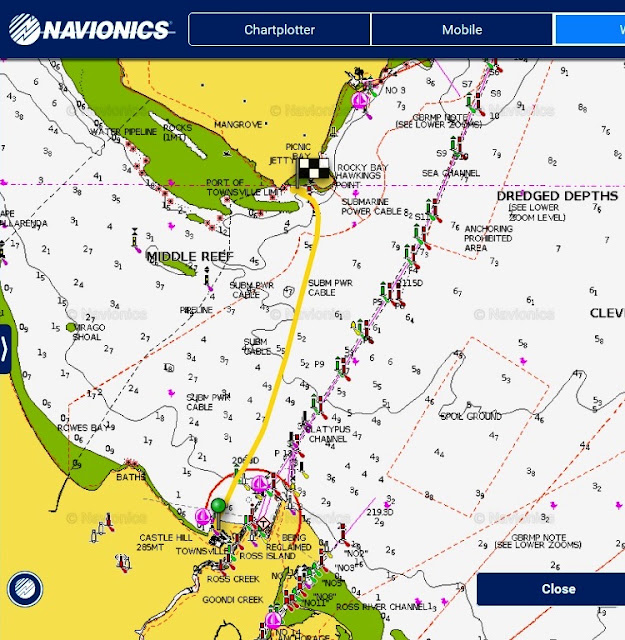This screenshot has width=625, height=640.
Task: Click the ROSS CREEK label
Action: tap(233, 579)
